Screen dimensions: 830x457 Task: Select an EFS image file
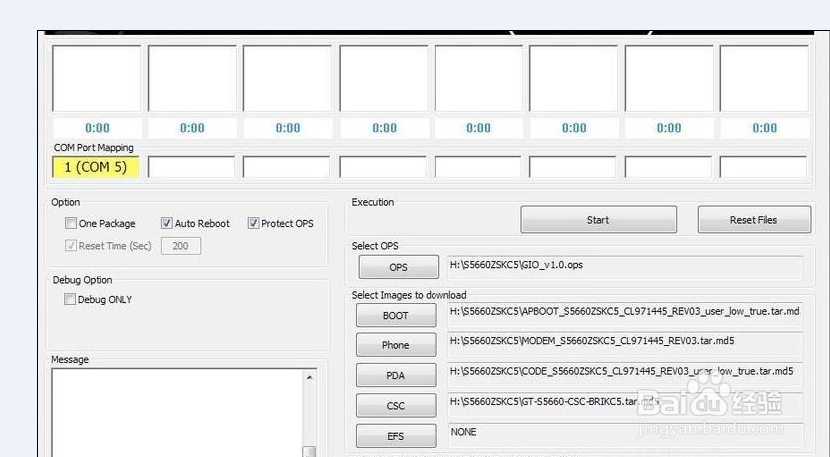point(396,436)
